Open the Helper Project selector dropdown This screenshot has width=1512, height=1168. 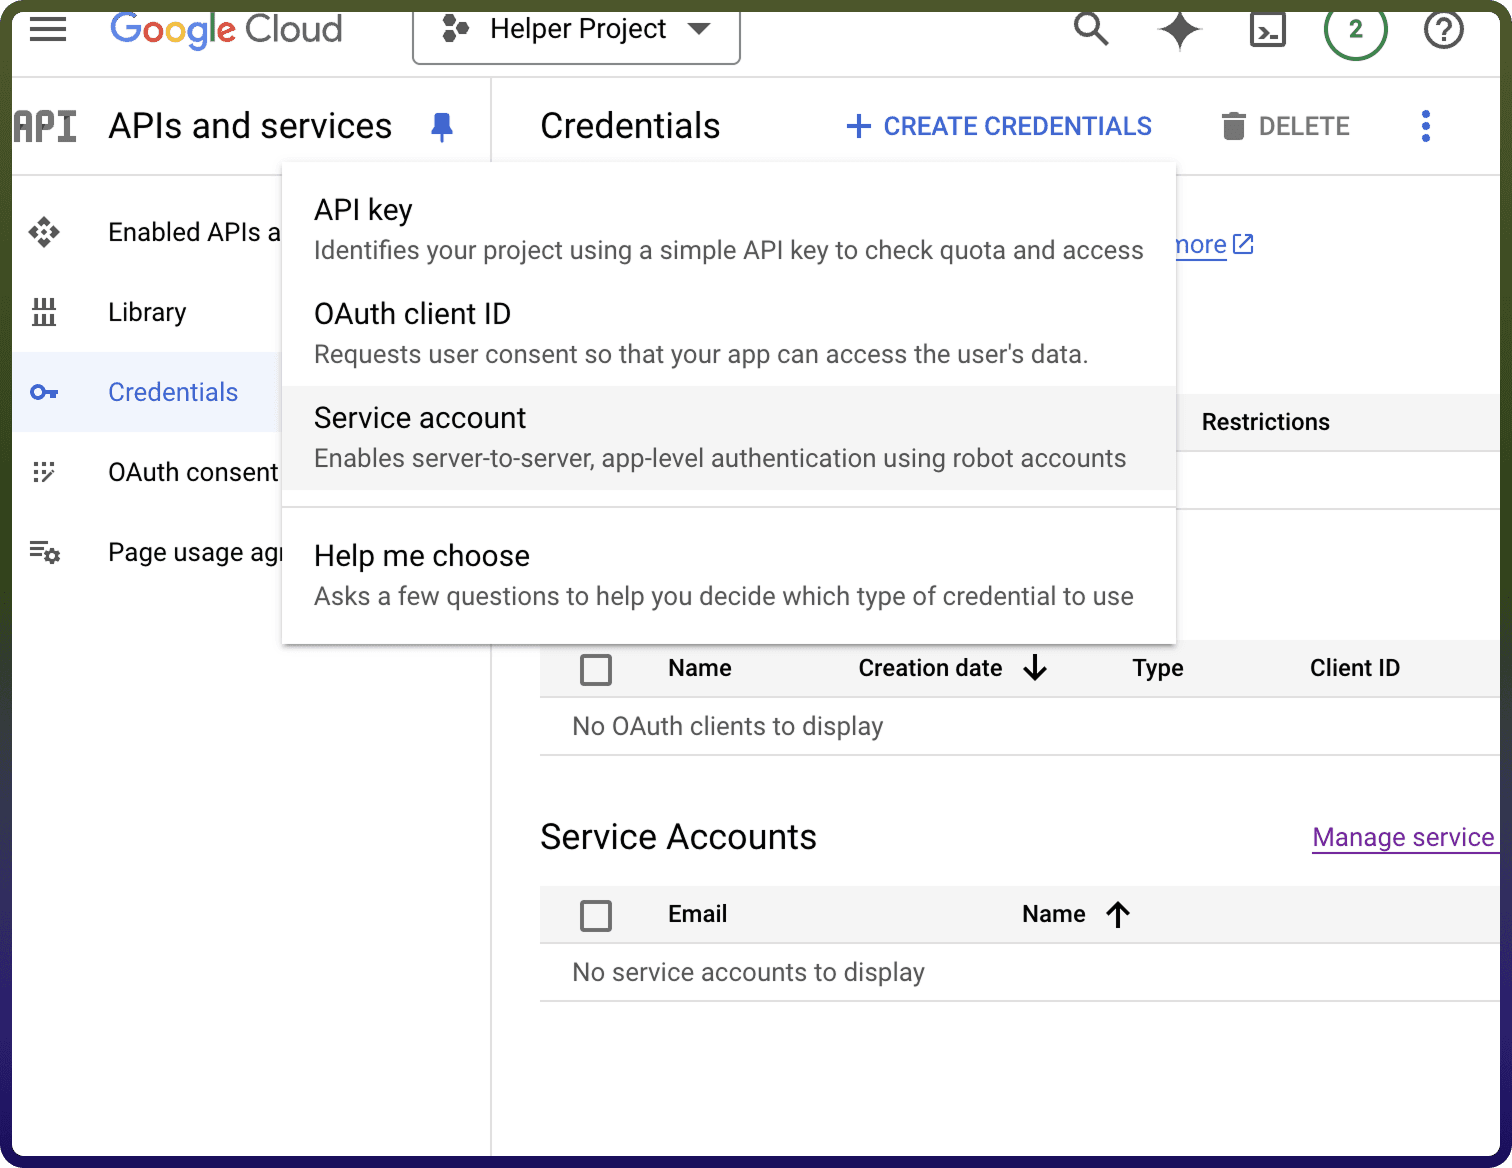click(x=576, y=32)
